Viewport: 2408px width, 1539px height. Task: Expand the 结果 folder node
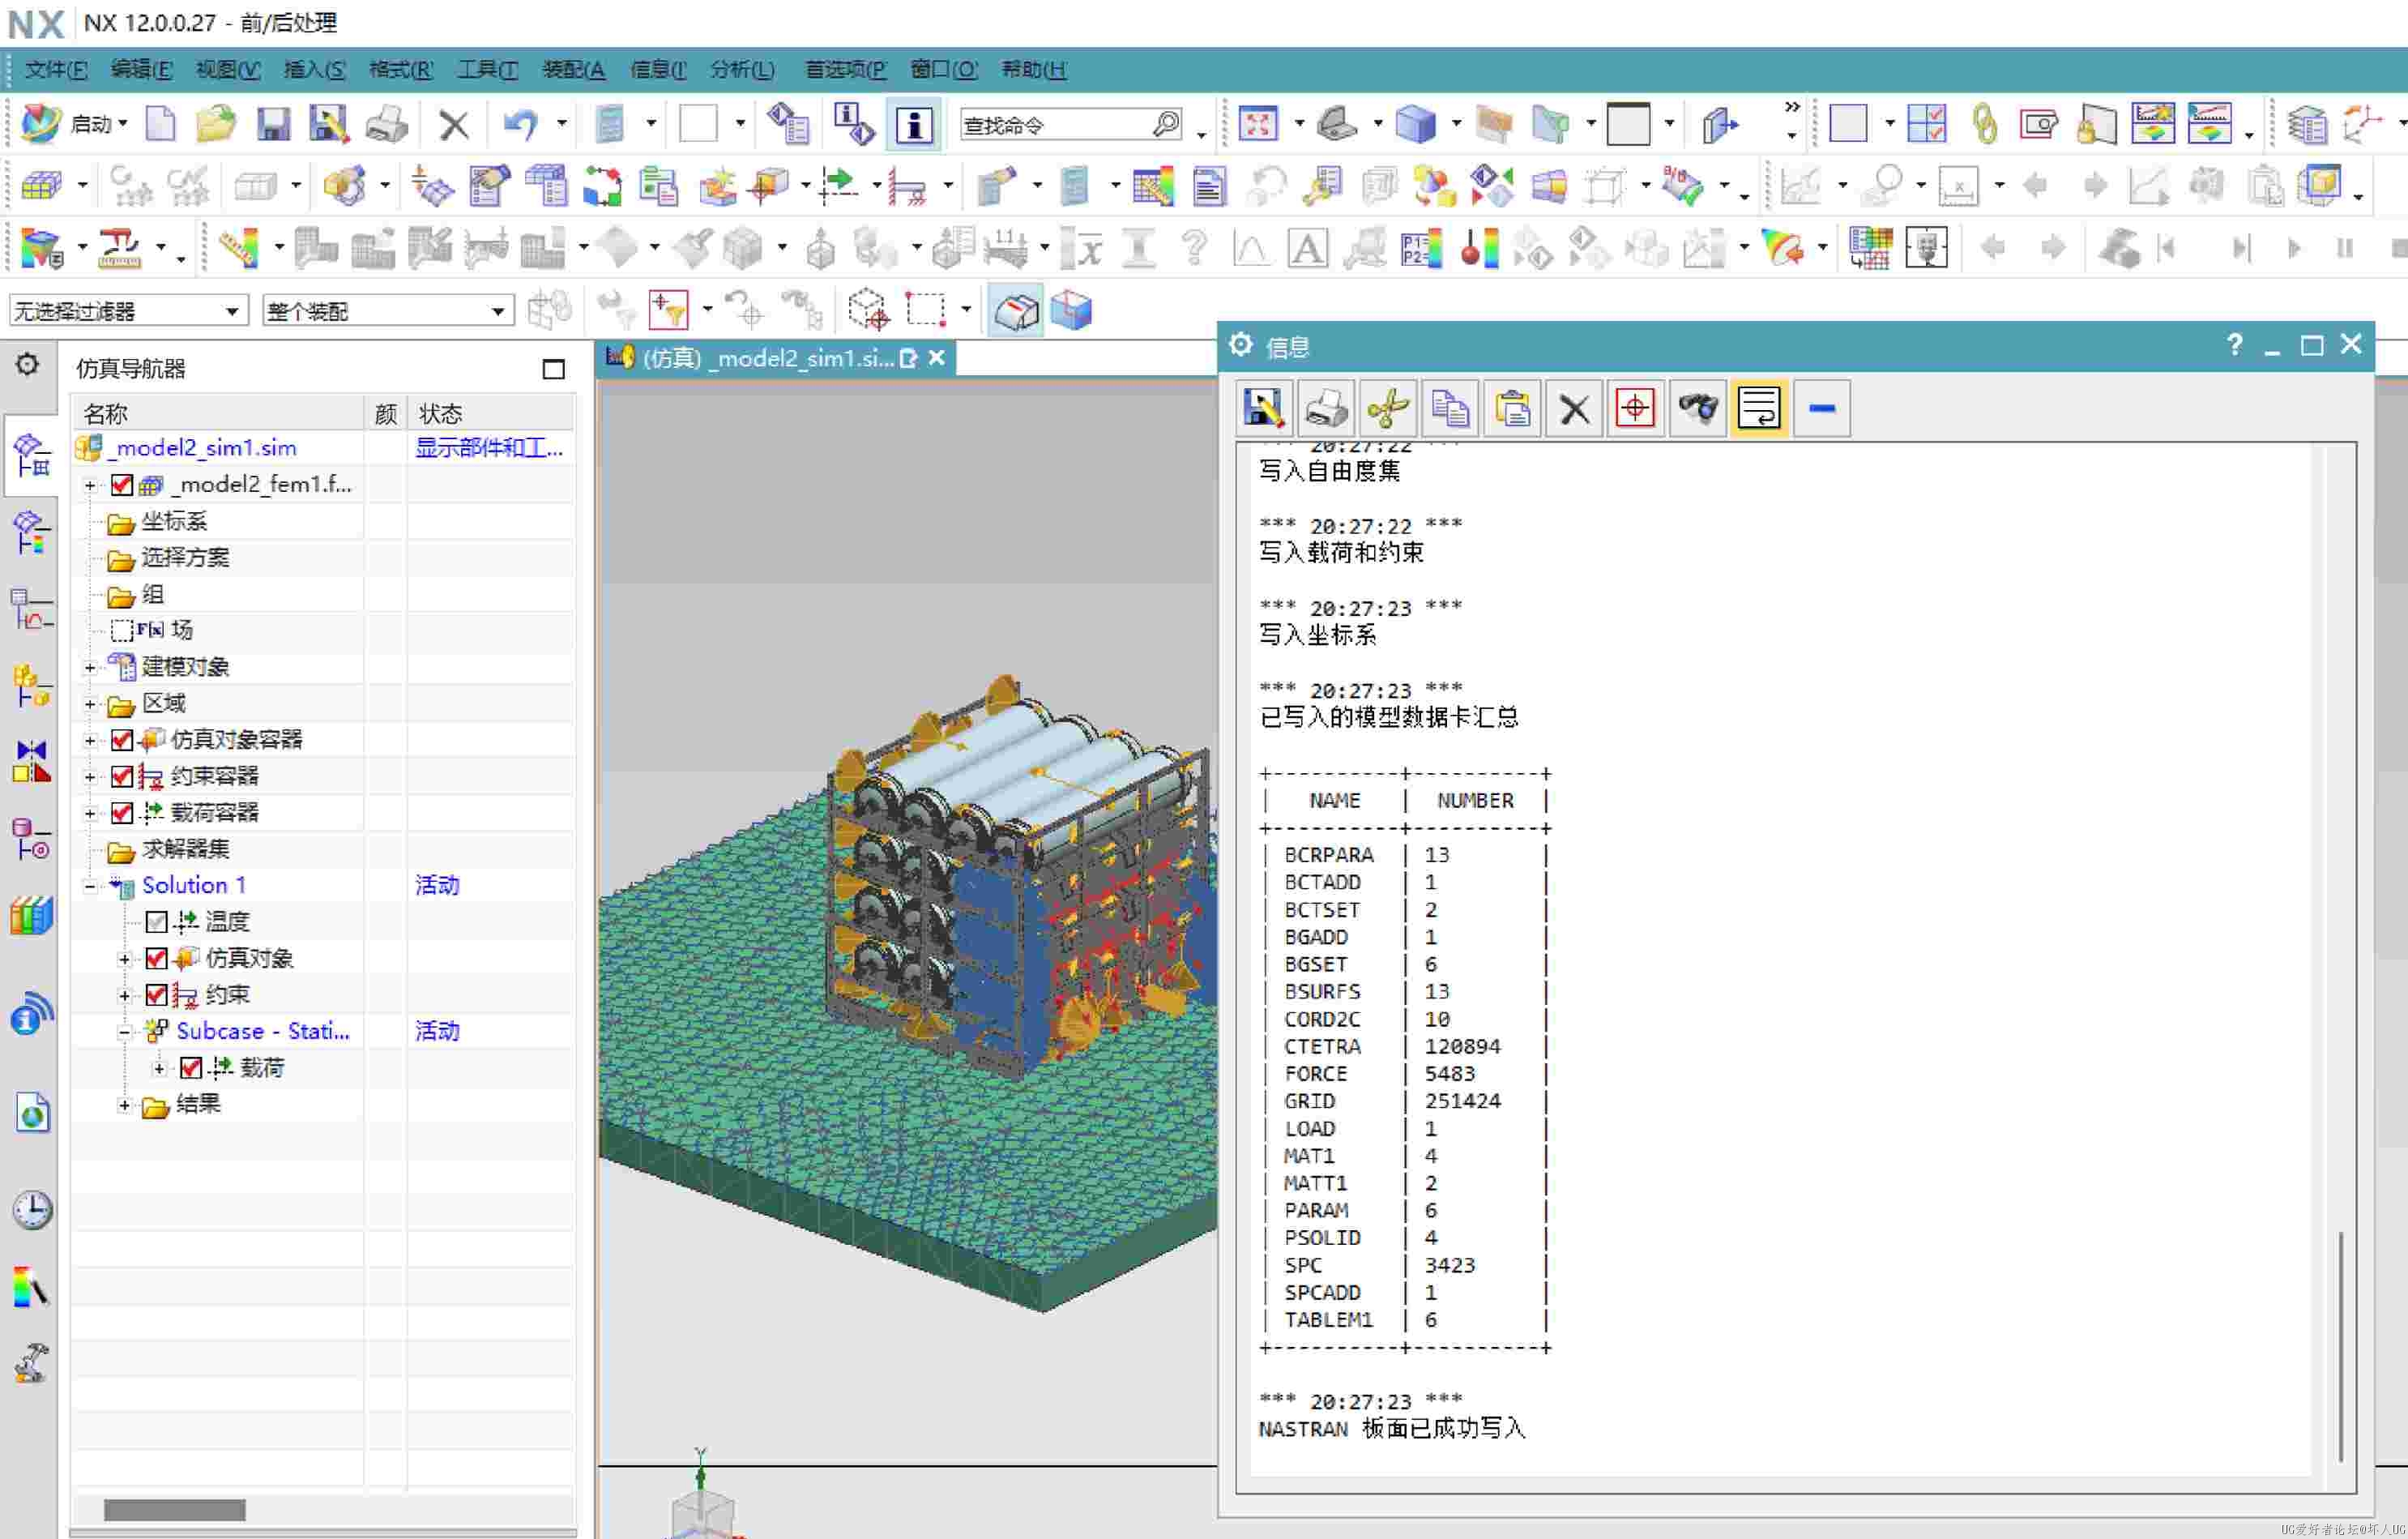(124, 1105)
